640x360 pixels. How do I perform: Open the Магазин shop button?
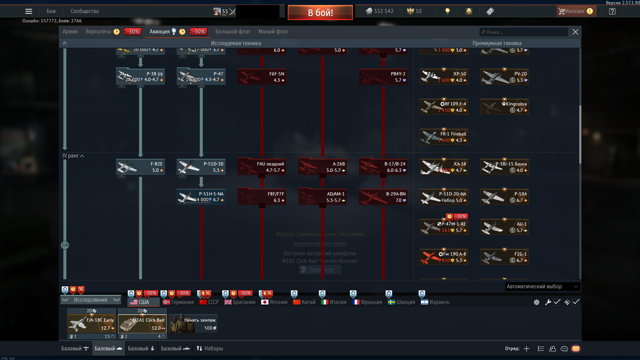tap(576, 11)
